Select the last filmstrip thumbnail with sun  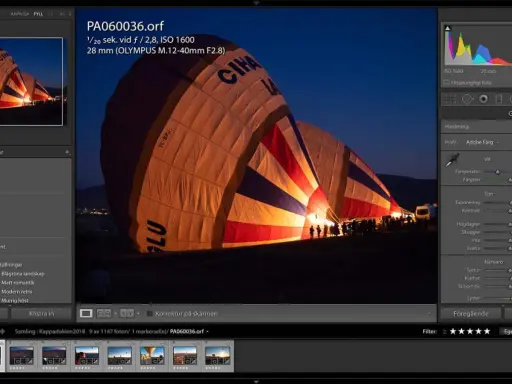[x=218, y=356]
